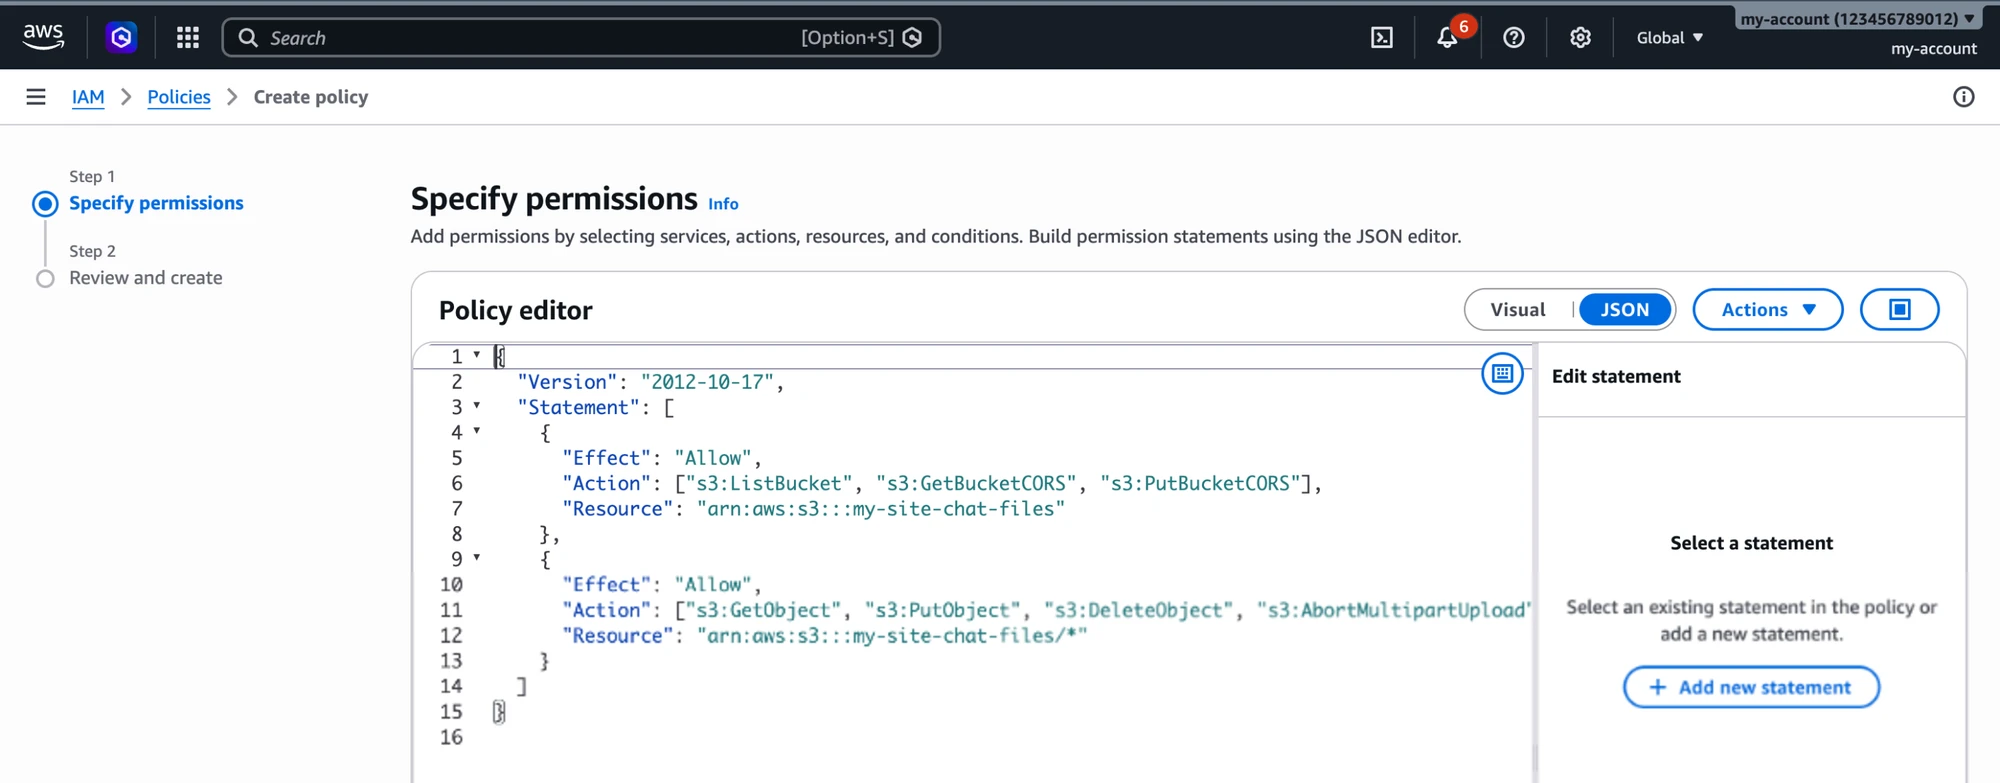Go to the Policies breadcrumb
Image resolution: width=2000 pixels, height=783 pixels.
179,97
